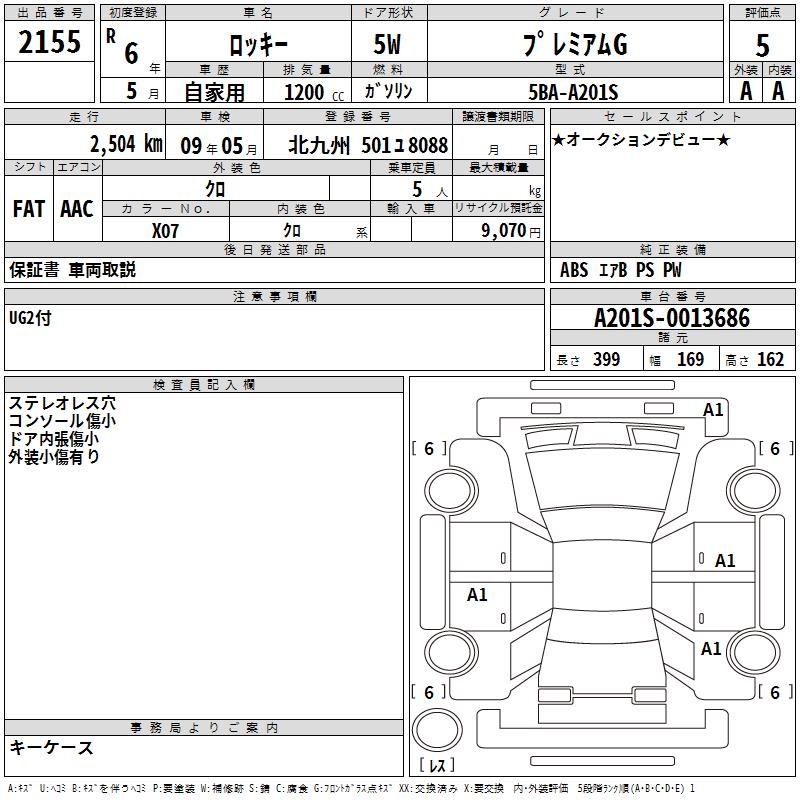The height and width of the screenshot is (800, 800).
Task: Select grade プレミアムG
Action: 575,44
